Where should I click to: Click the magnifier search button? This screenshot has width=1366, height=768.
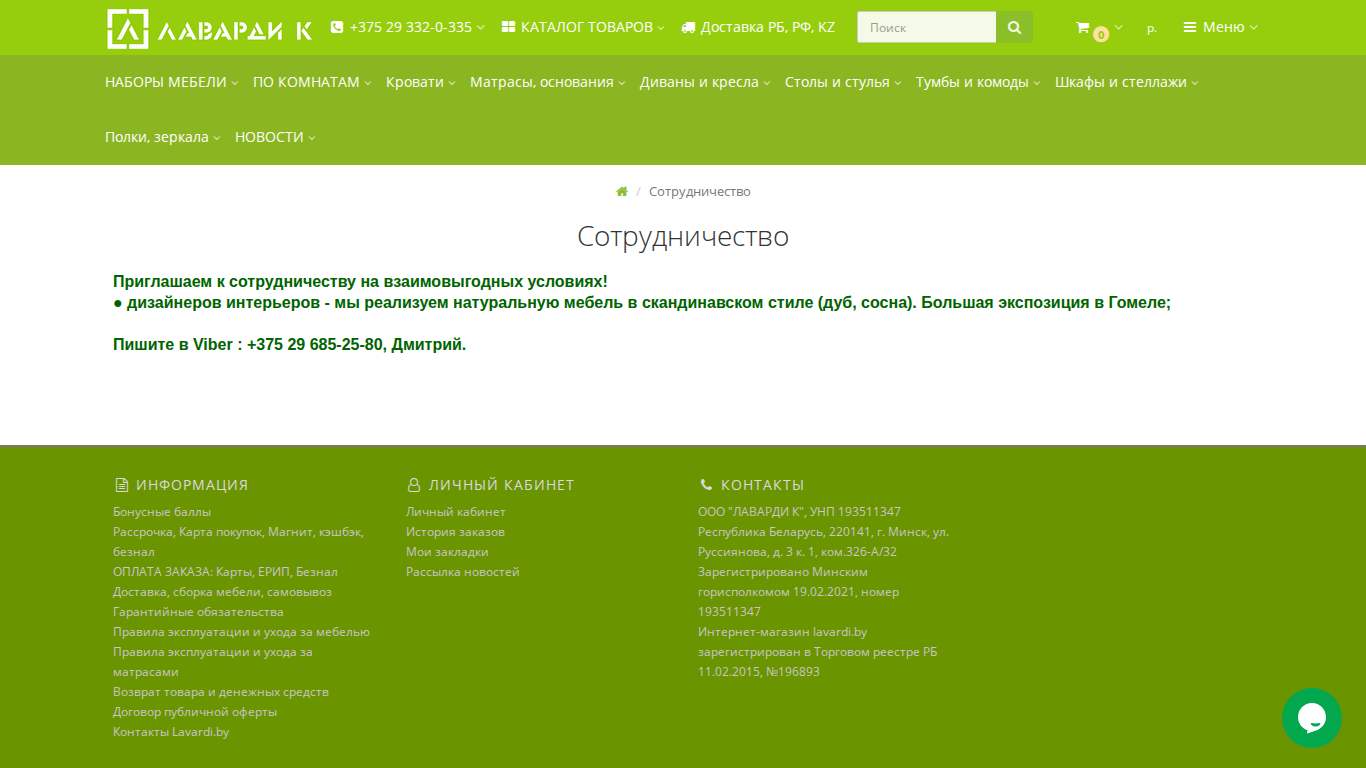(x=1014, y=27)
